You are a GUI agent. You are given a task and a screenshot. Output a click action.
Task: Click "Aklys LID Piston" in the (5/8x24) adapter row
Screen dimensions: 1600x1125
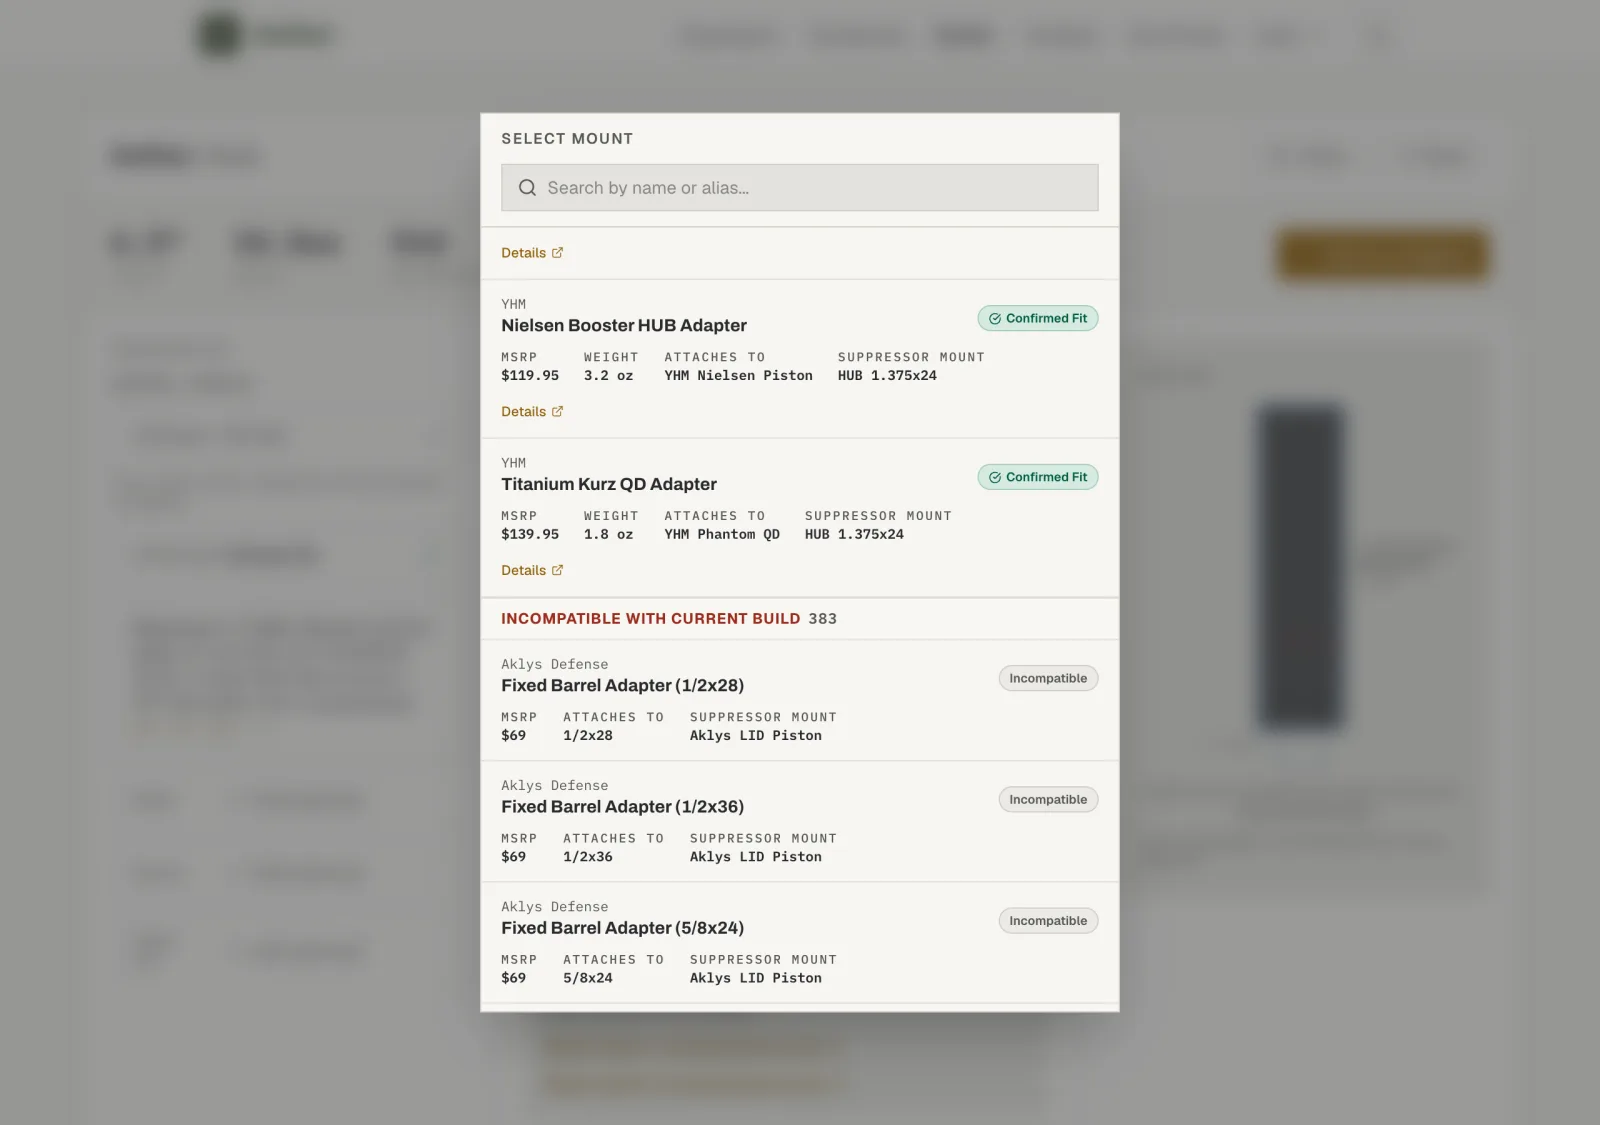click(x=756, y=978)
